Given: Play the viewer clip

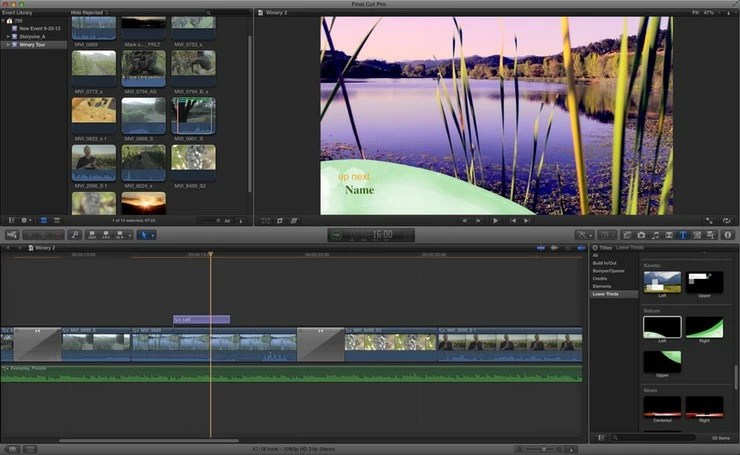Looking at the screenshot, I should (x=495, y=220).
